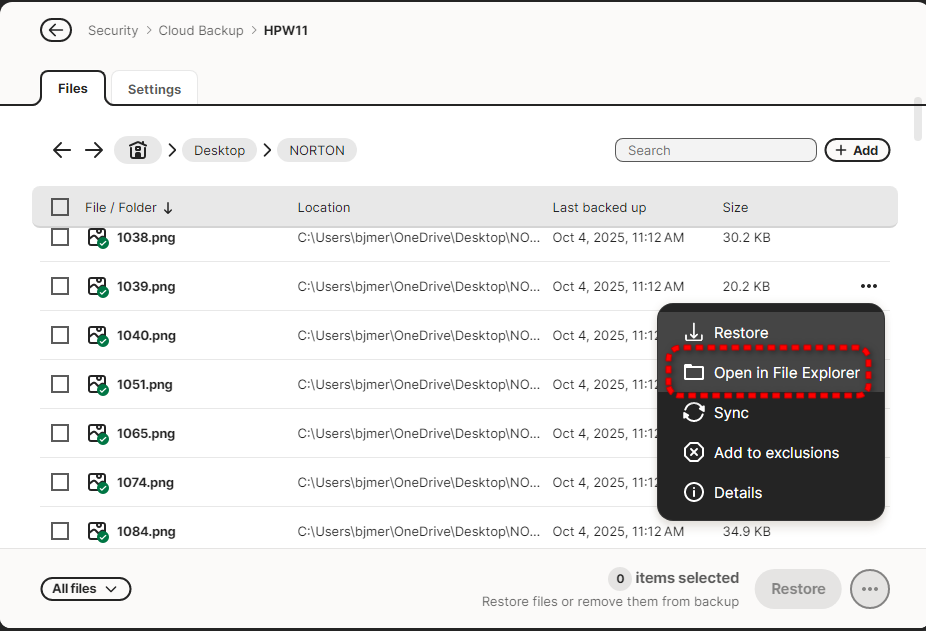Click the 1051.png image file icon
The height and width of the screenshot is (631, 926).
(x=98, y=385)
